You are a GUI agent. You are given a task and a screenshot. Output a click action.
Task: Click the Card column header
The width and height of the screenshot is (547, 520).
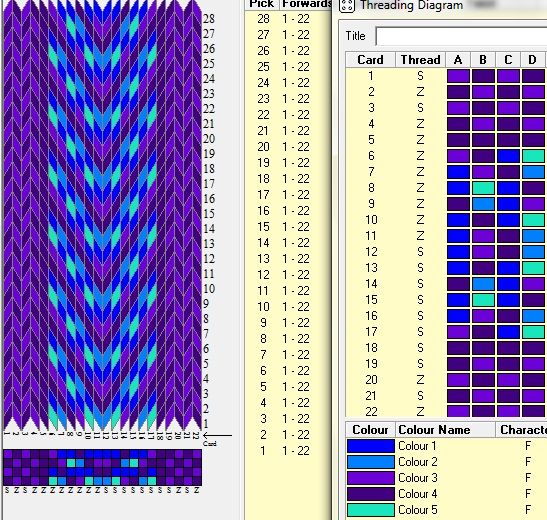tap(370, 60)
